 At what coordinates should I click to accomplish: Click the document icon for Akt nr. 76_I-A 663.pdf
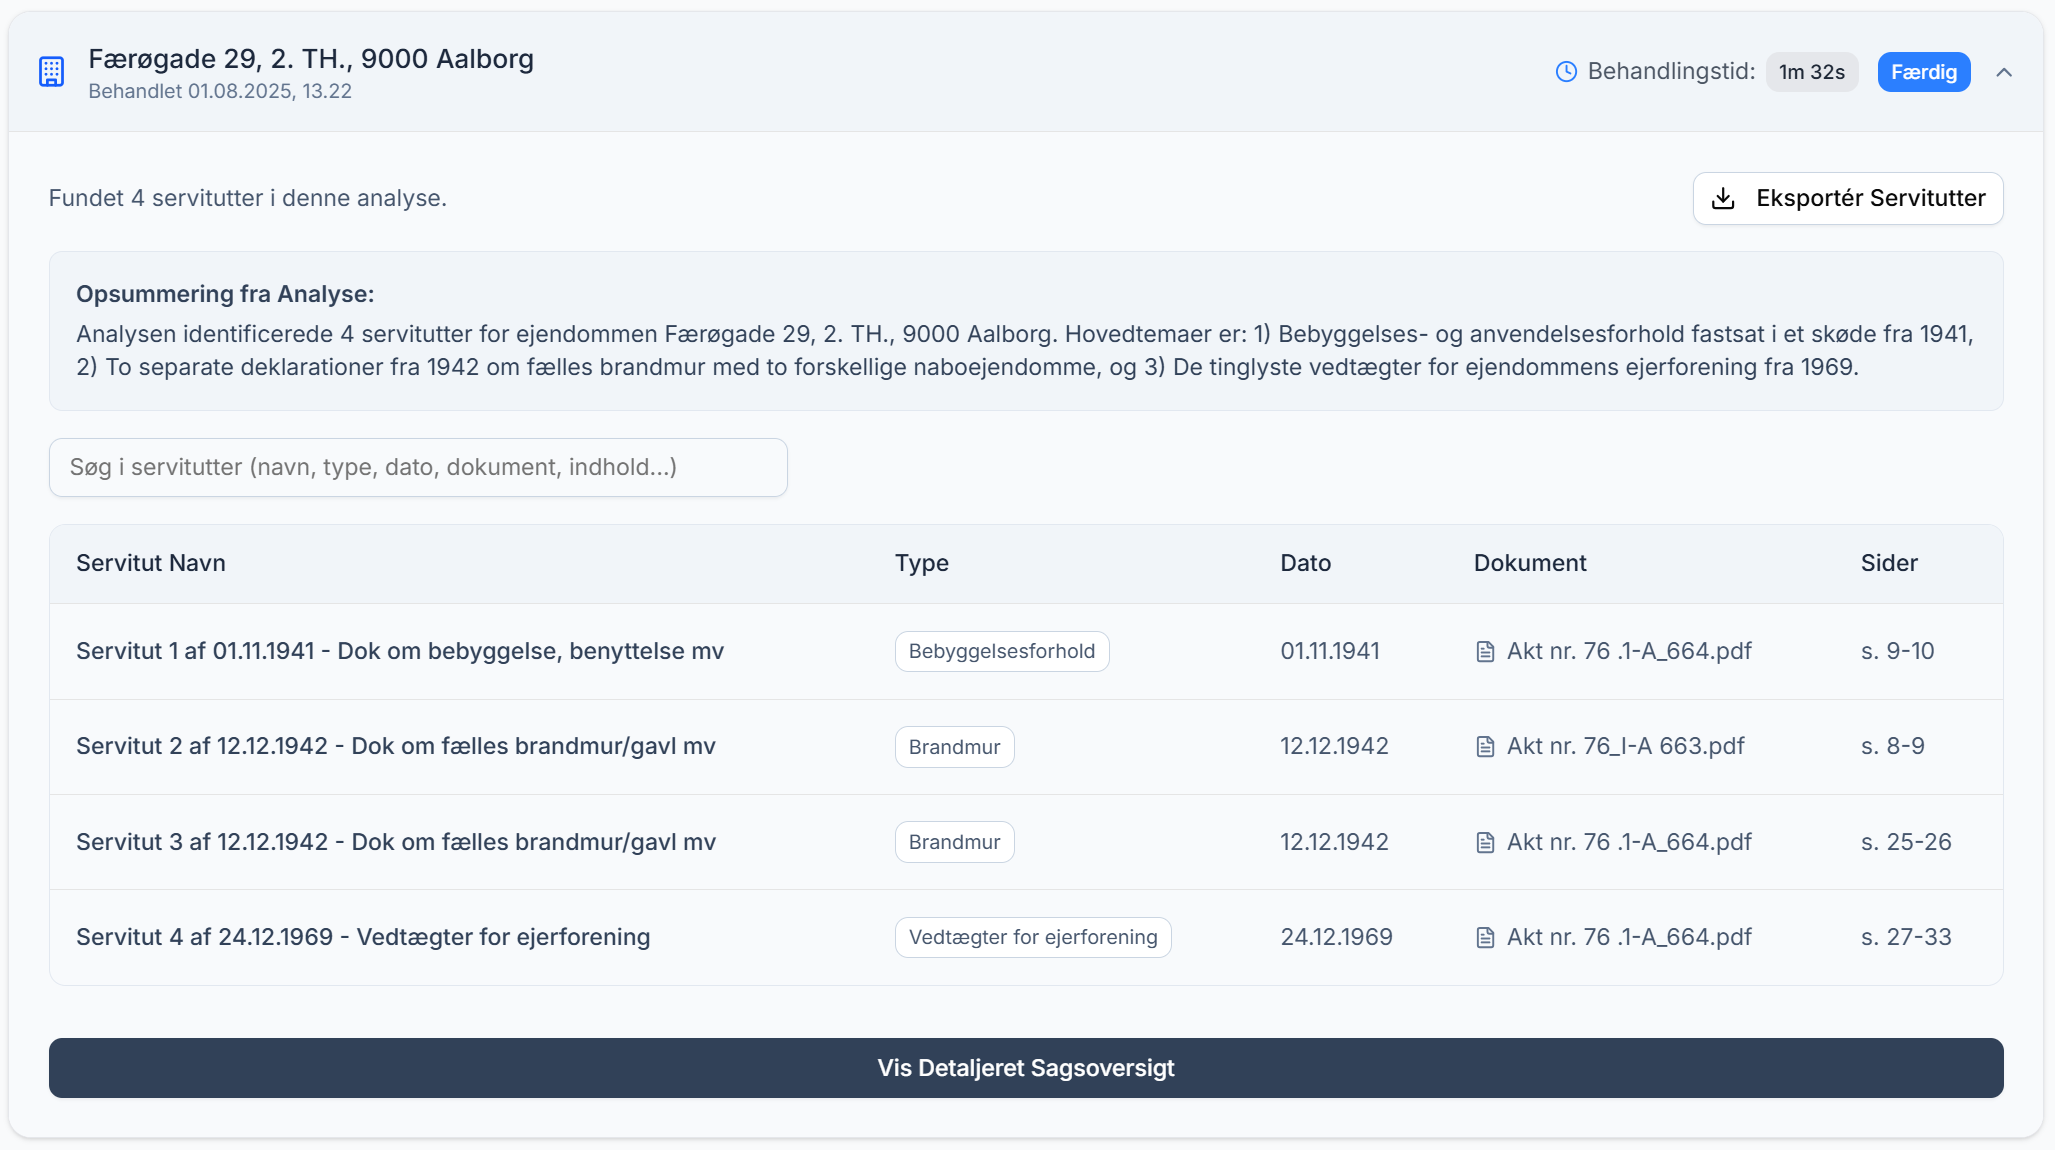(x=1486, y=746)
